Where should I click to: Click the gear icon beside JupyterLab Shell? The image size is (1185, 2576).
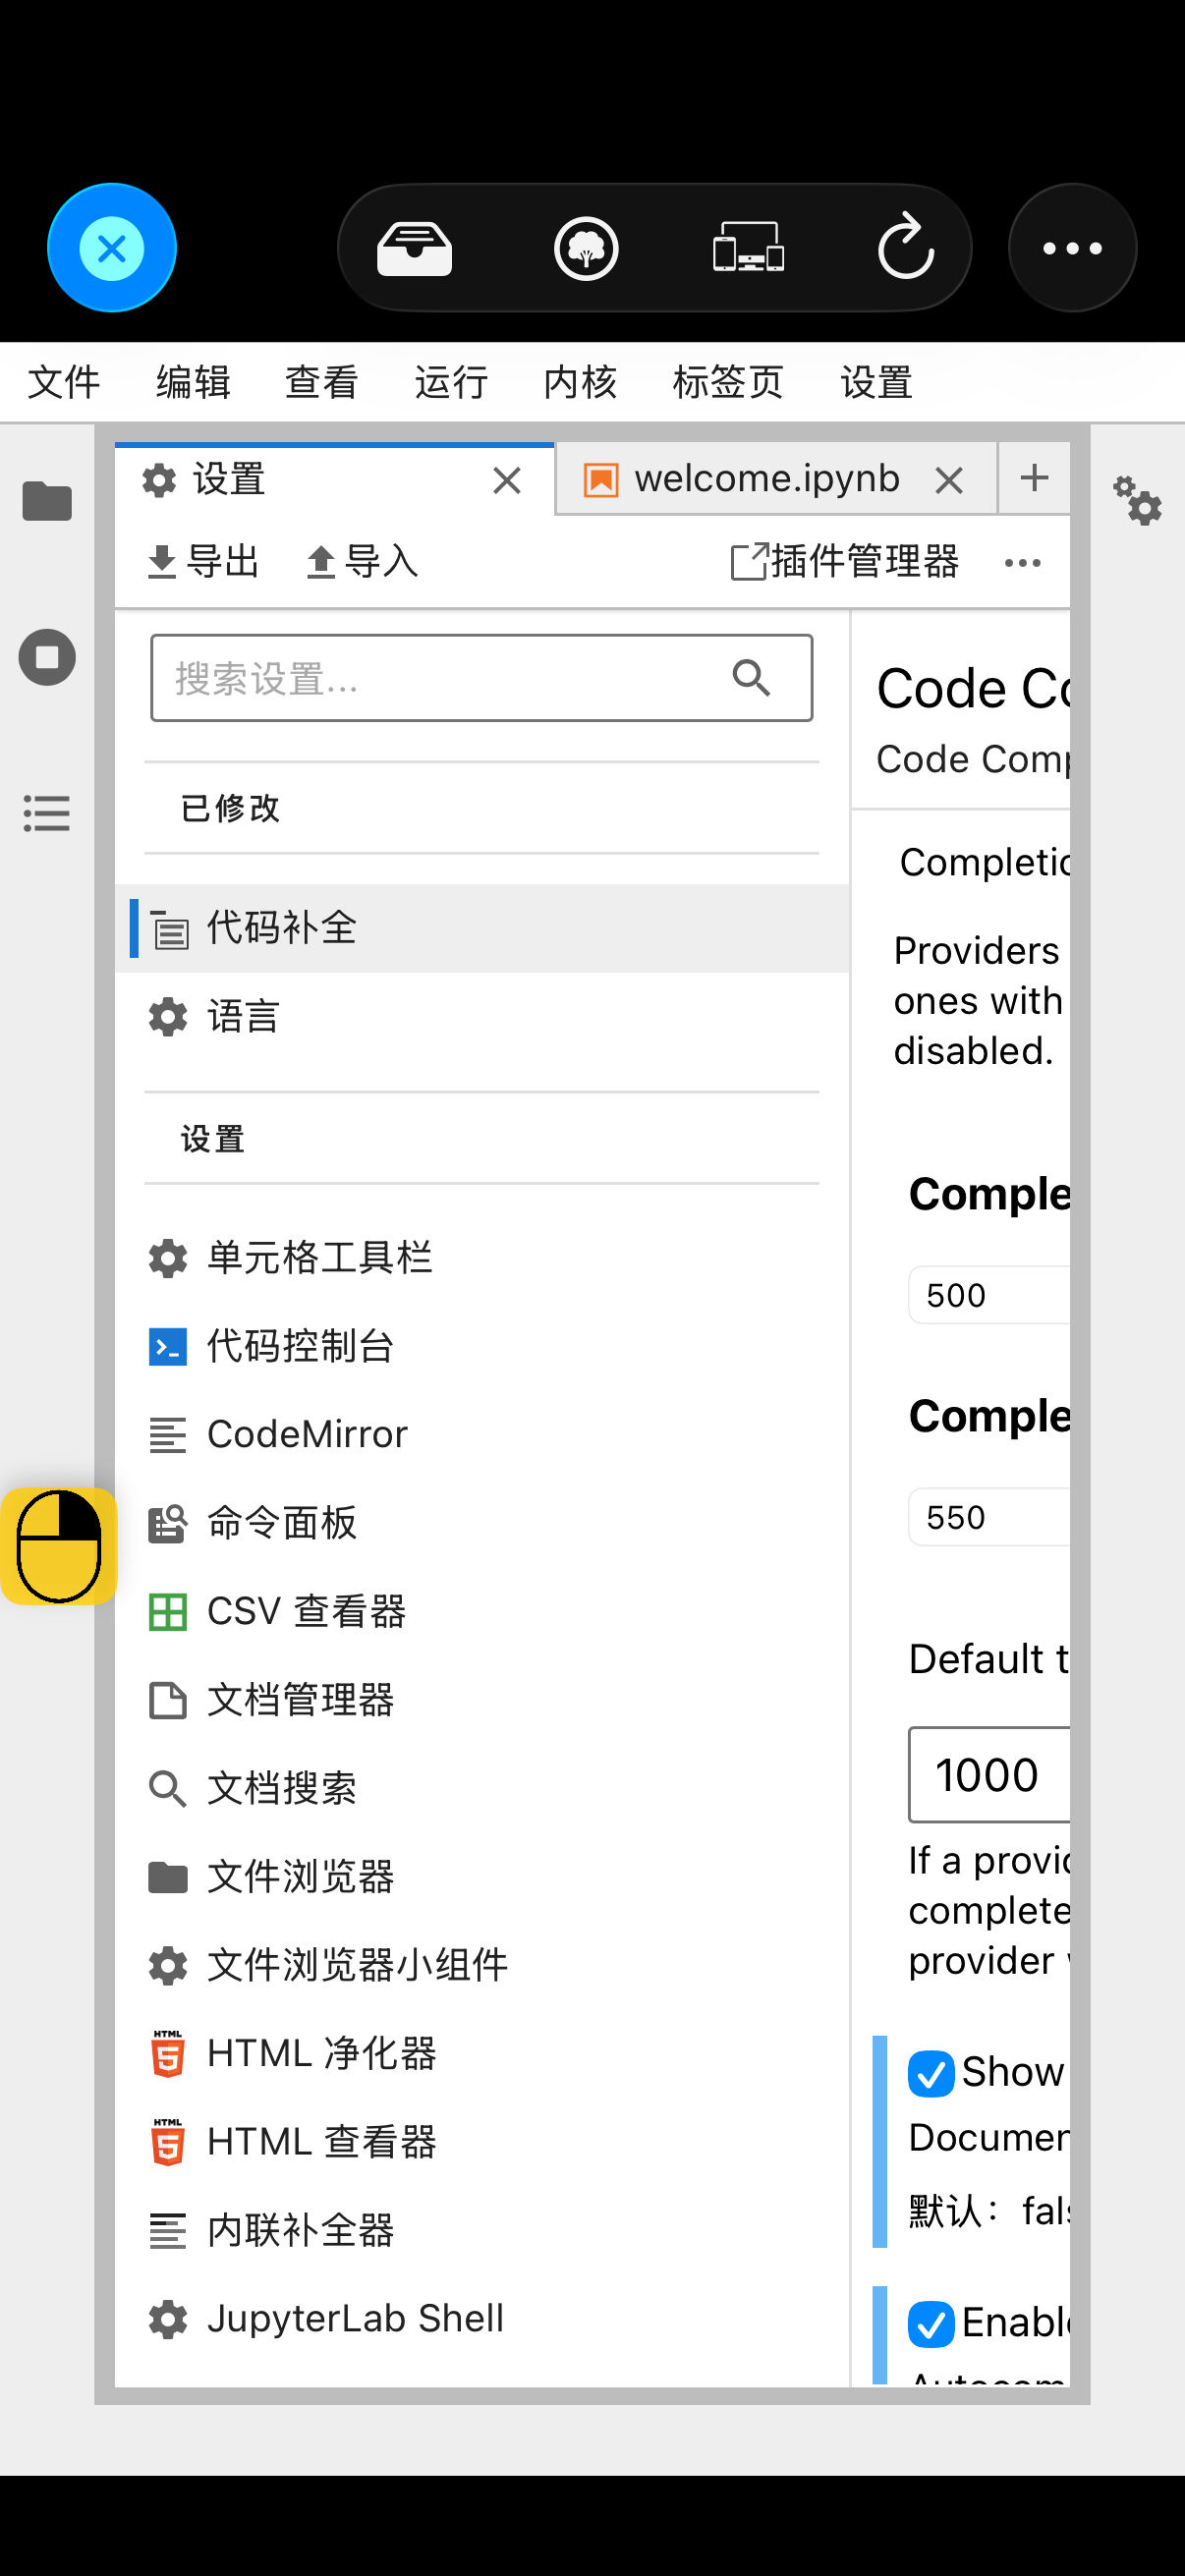[168, 2319]
